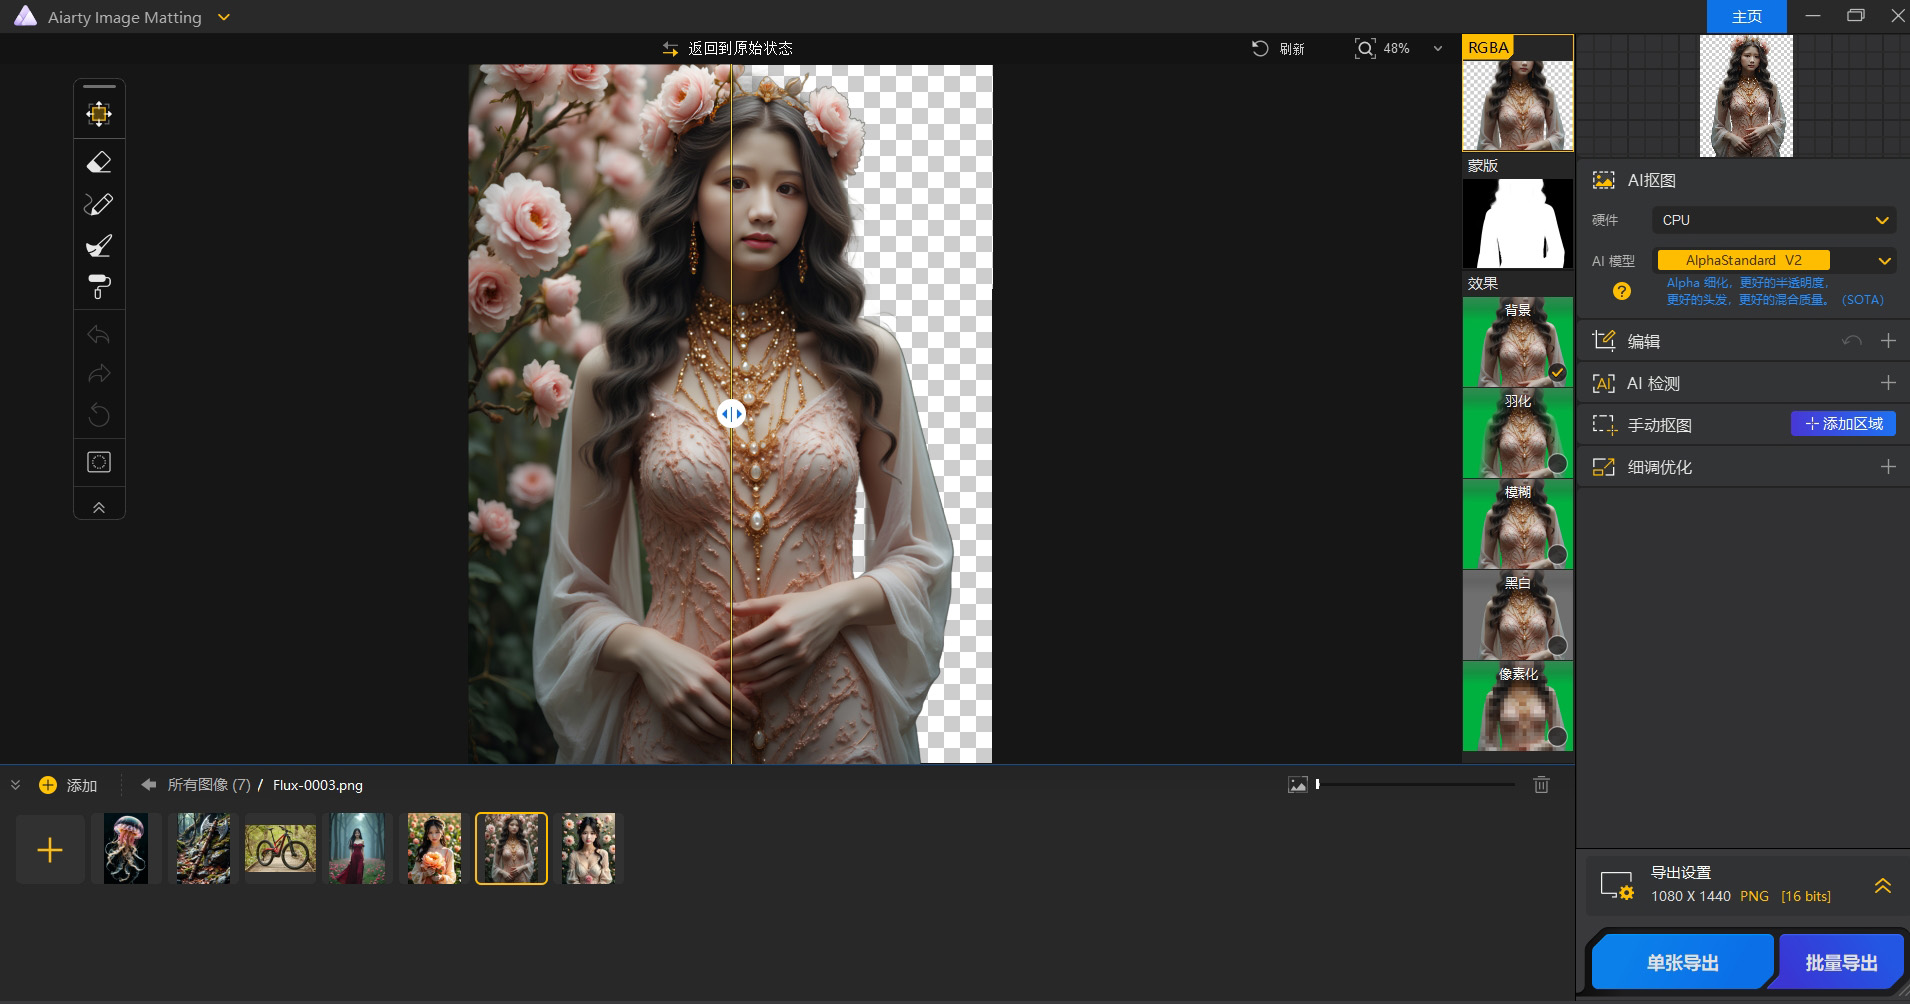This screenshot has height=1004, width=1910.
Task: Select the jellyfish thumbnail
Action: (126, 848)
